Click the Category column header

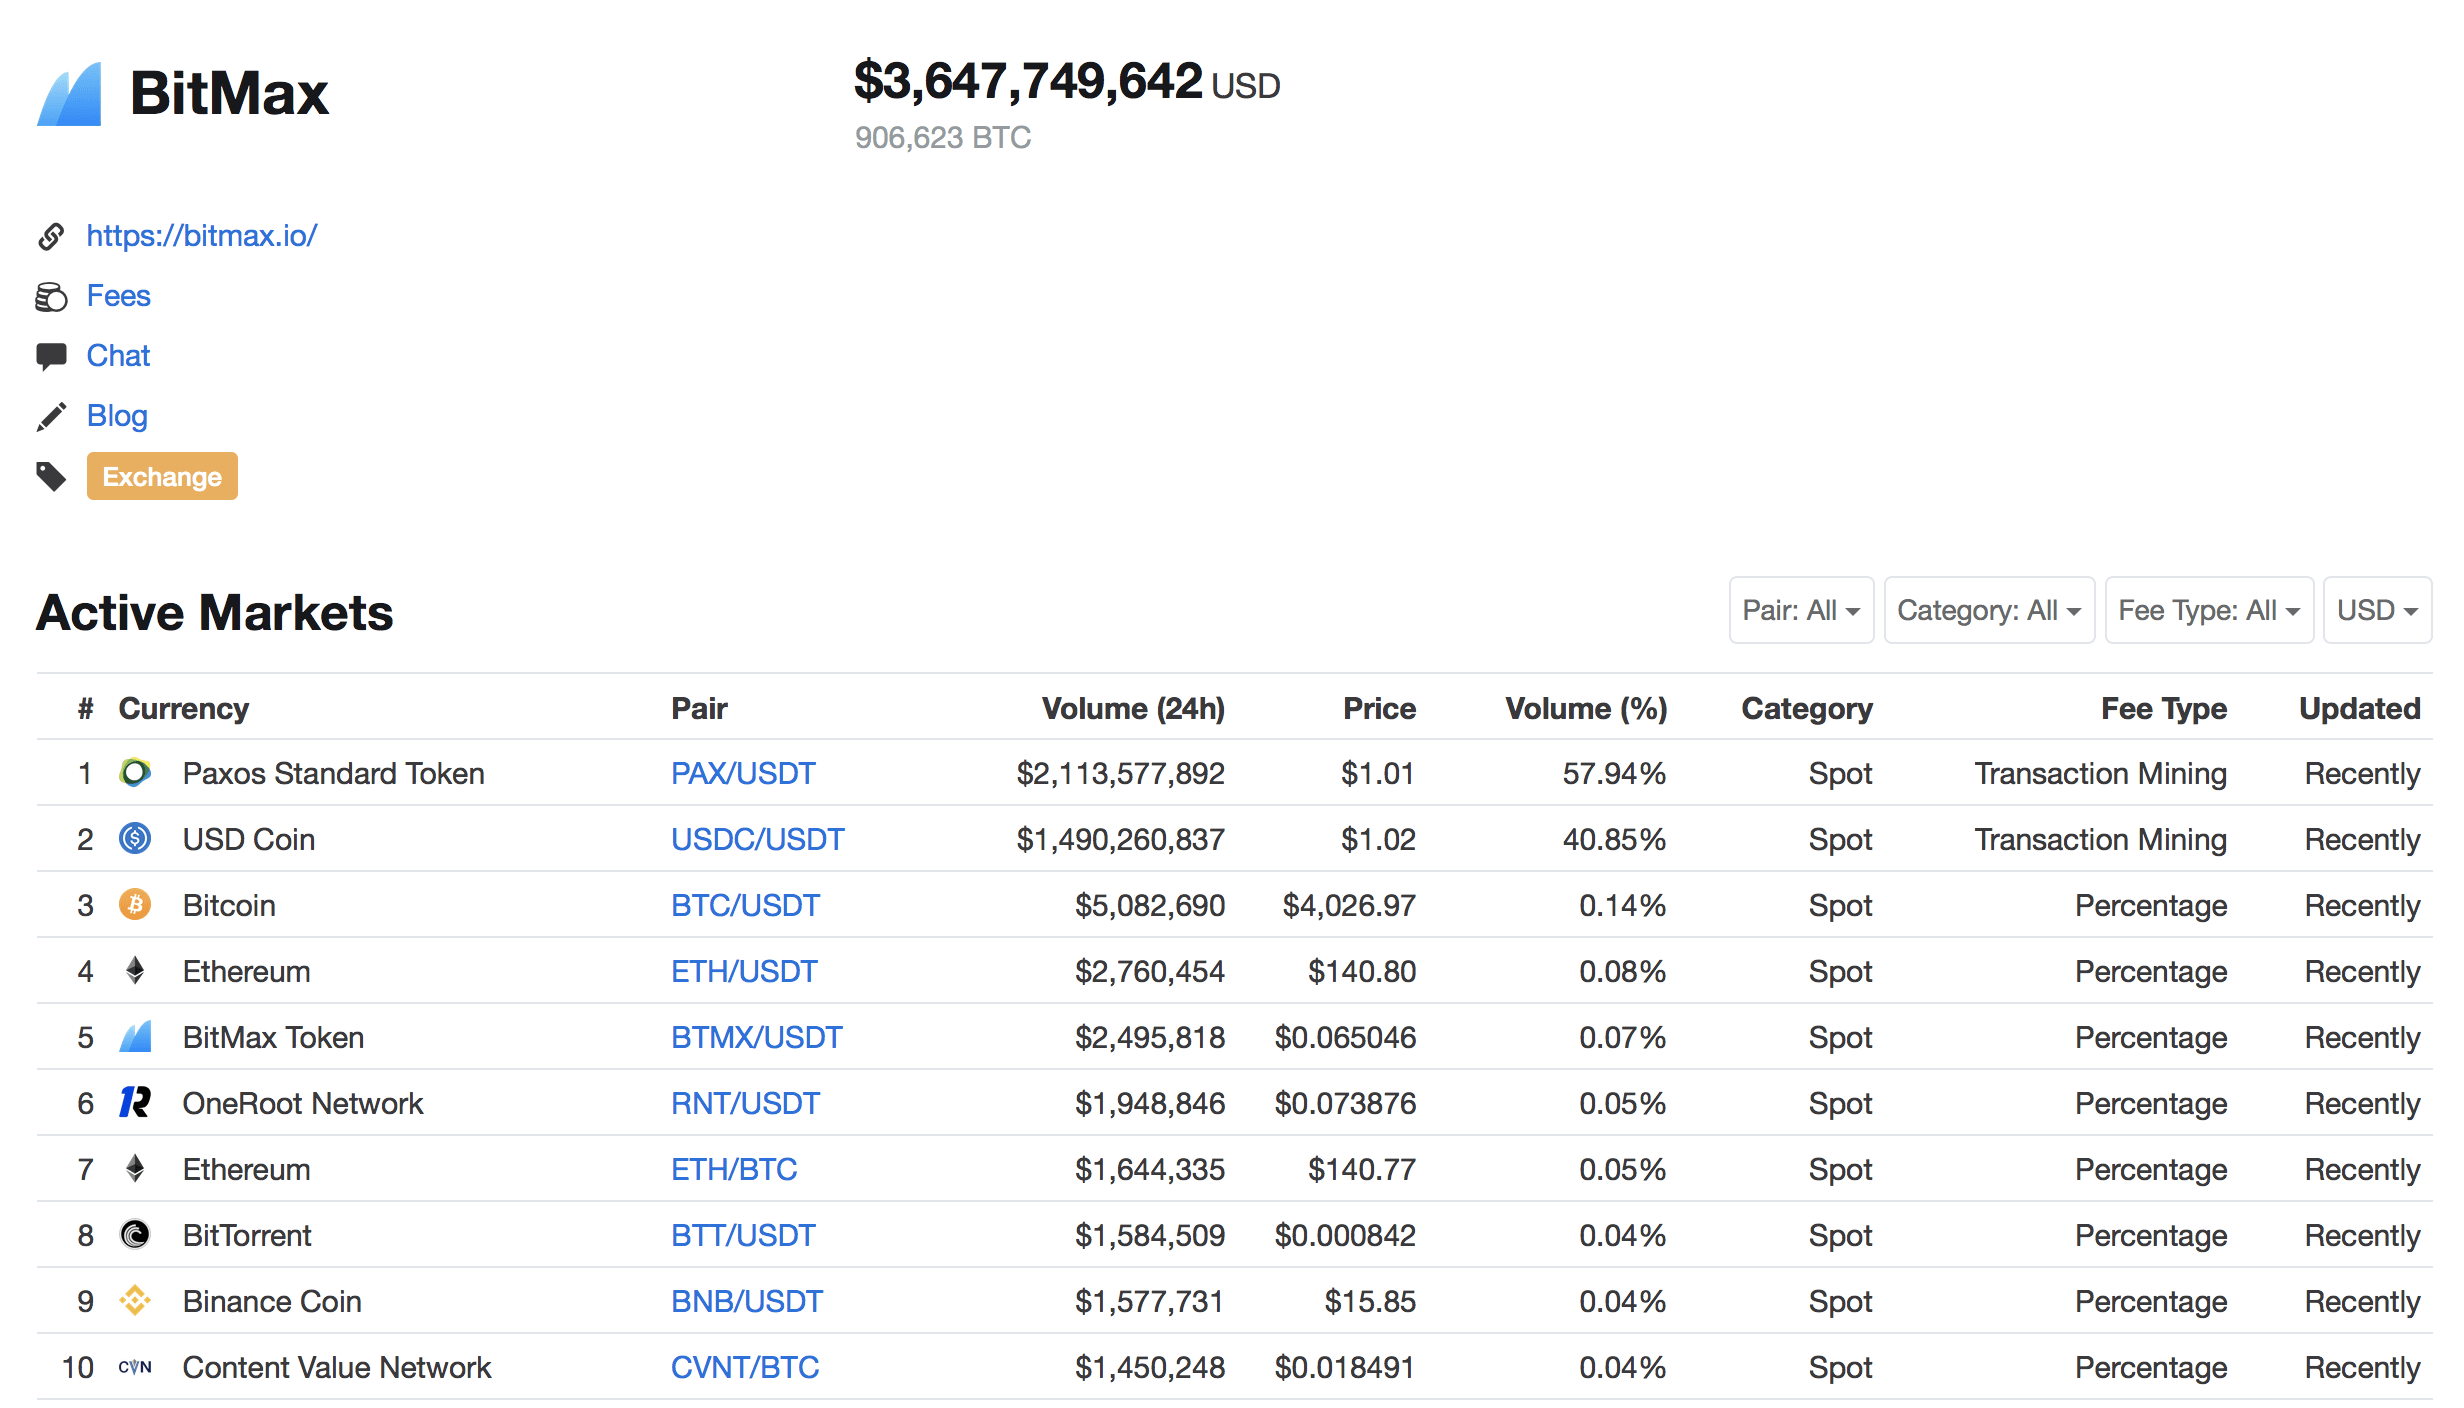coord(1807,708)
